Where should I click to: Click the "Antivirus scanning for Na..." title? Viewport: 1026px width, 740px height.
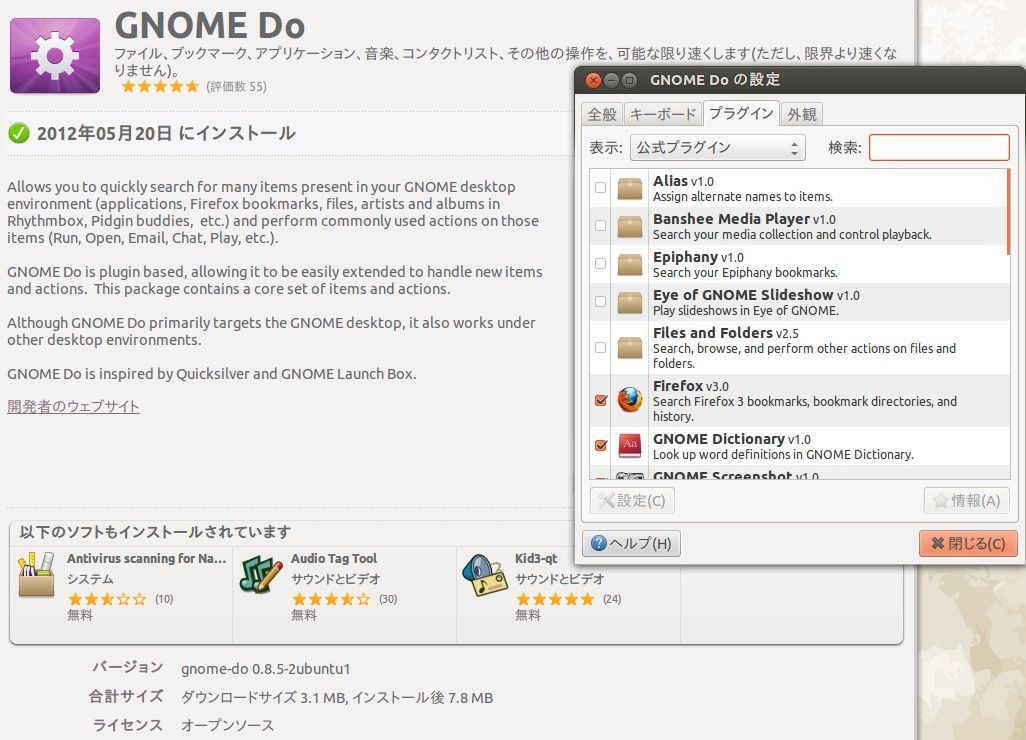pos(146,559)
